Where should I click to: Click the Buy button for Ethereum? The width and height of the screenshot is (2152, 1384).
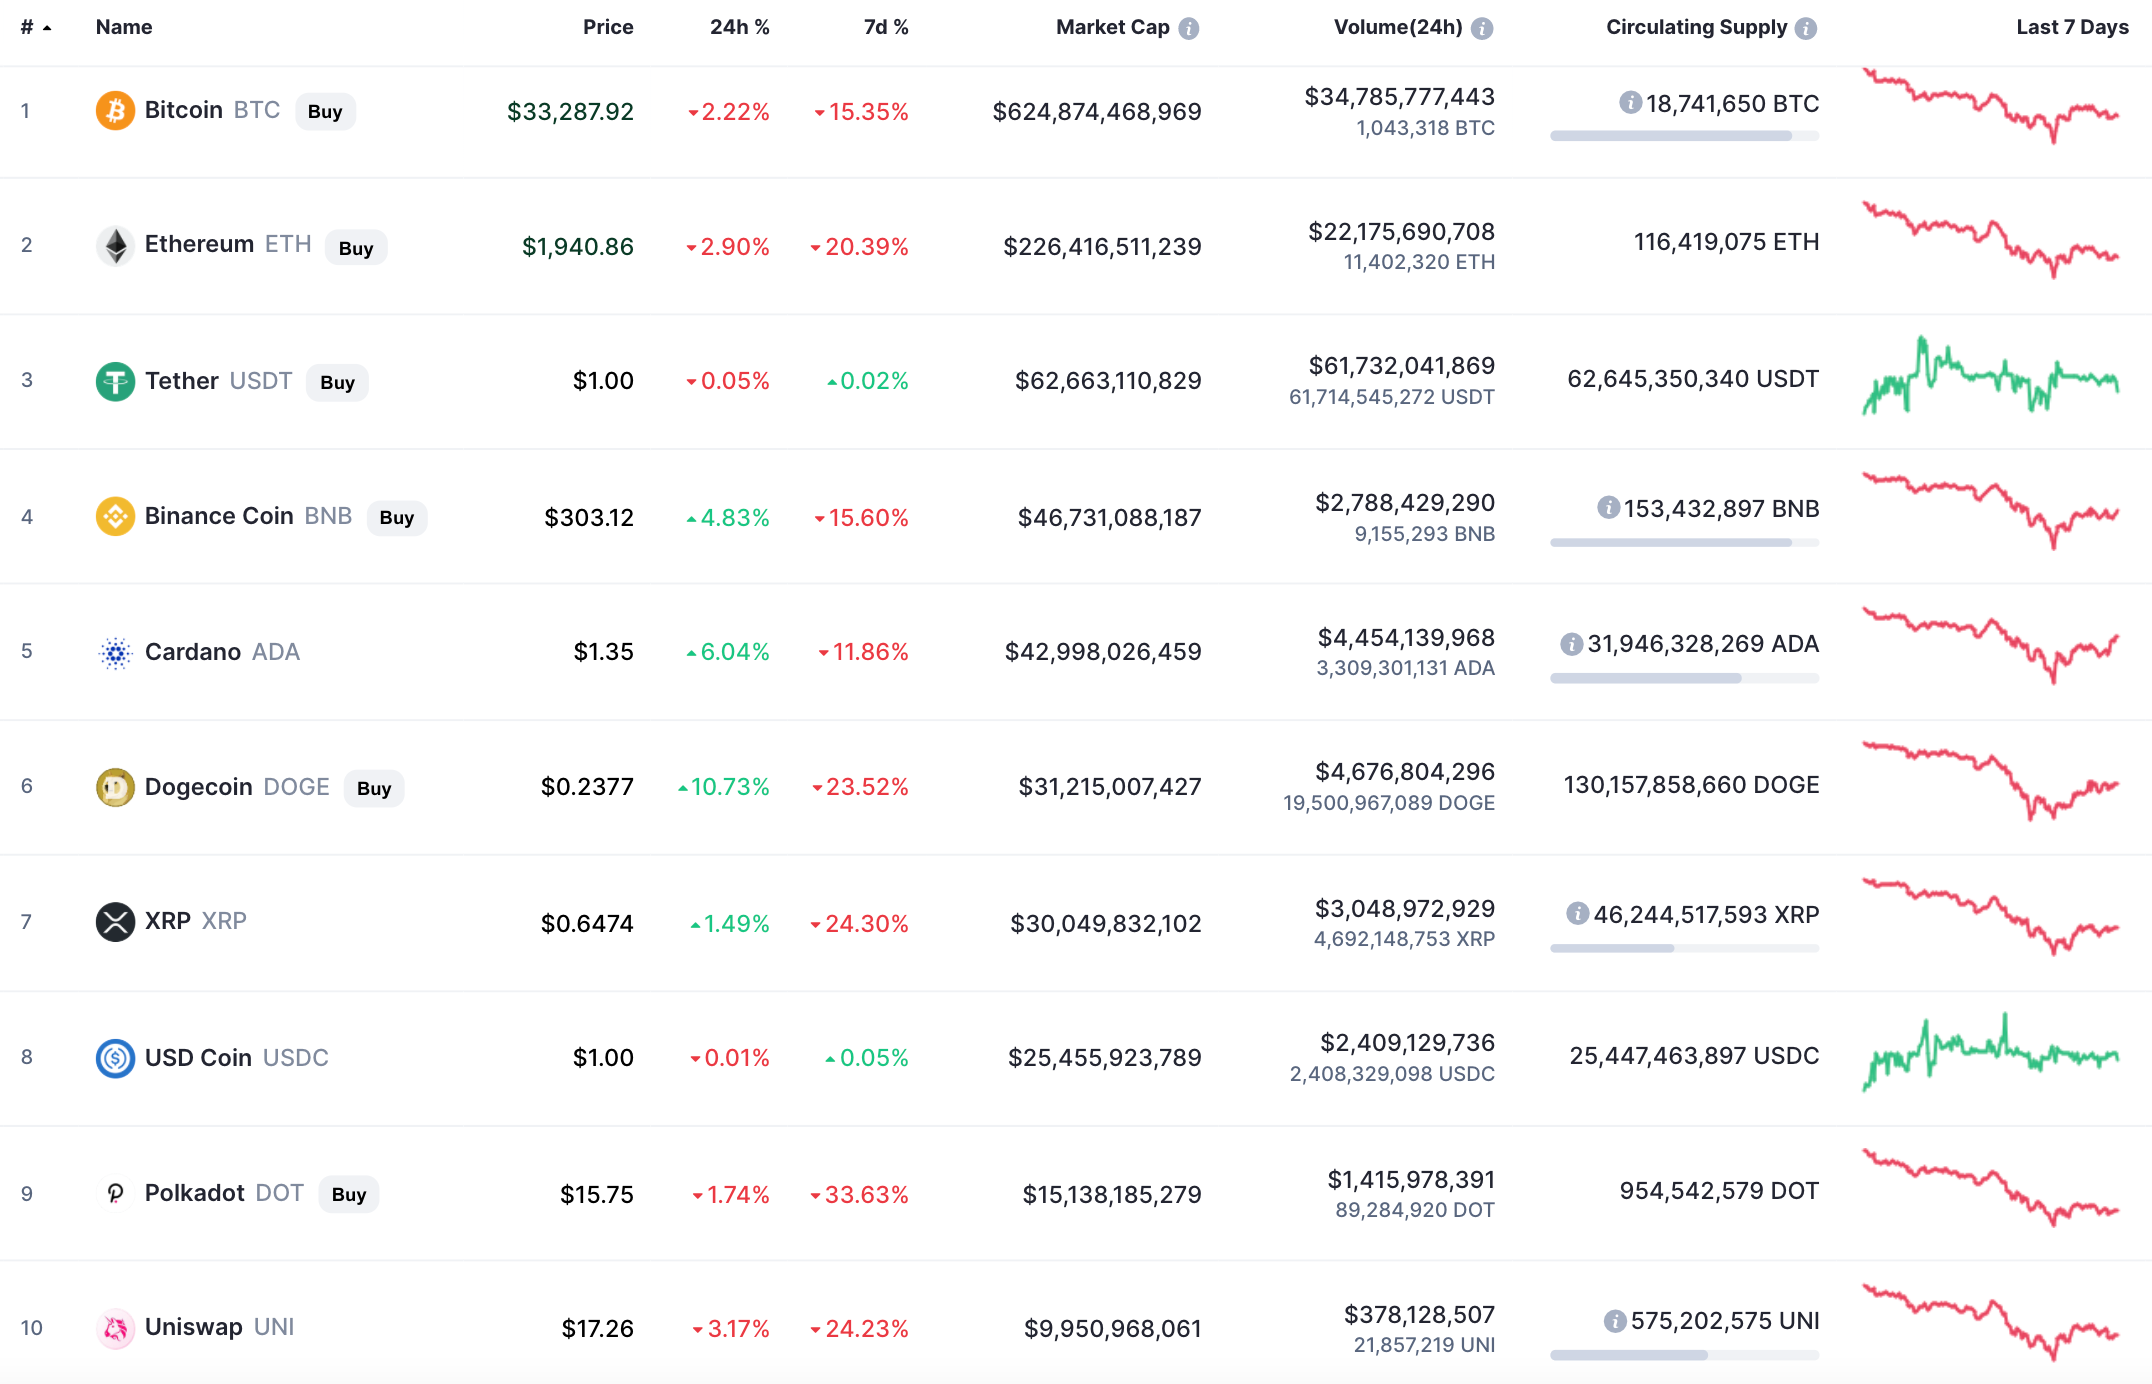click(356, 247)
